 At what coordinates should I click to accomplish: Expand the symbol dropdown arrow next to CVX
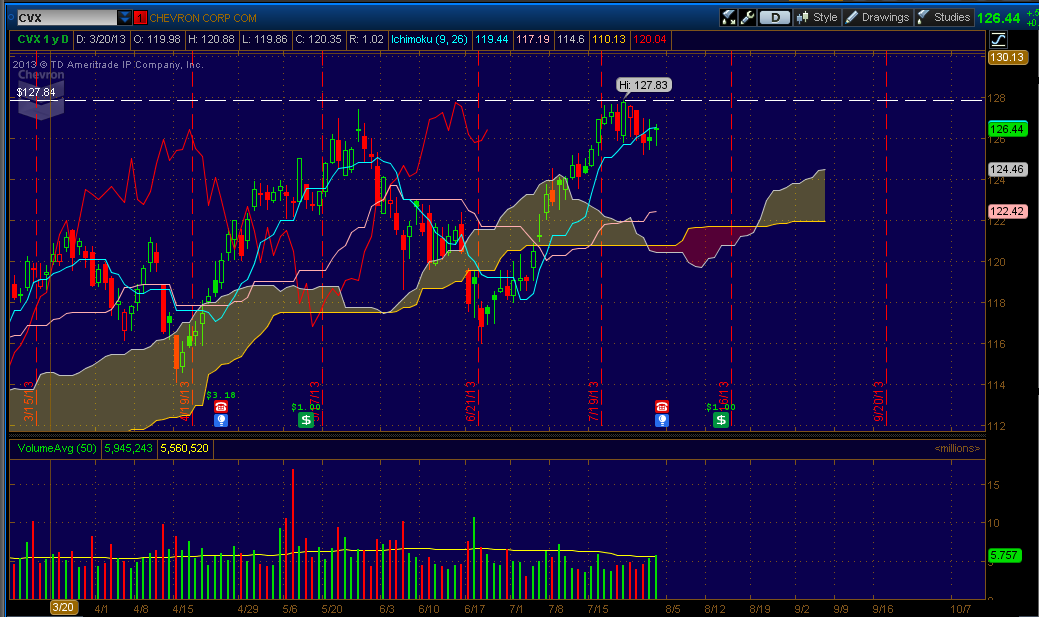coord(125,18)
